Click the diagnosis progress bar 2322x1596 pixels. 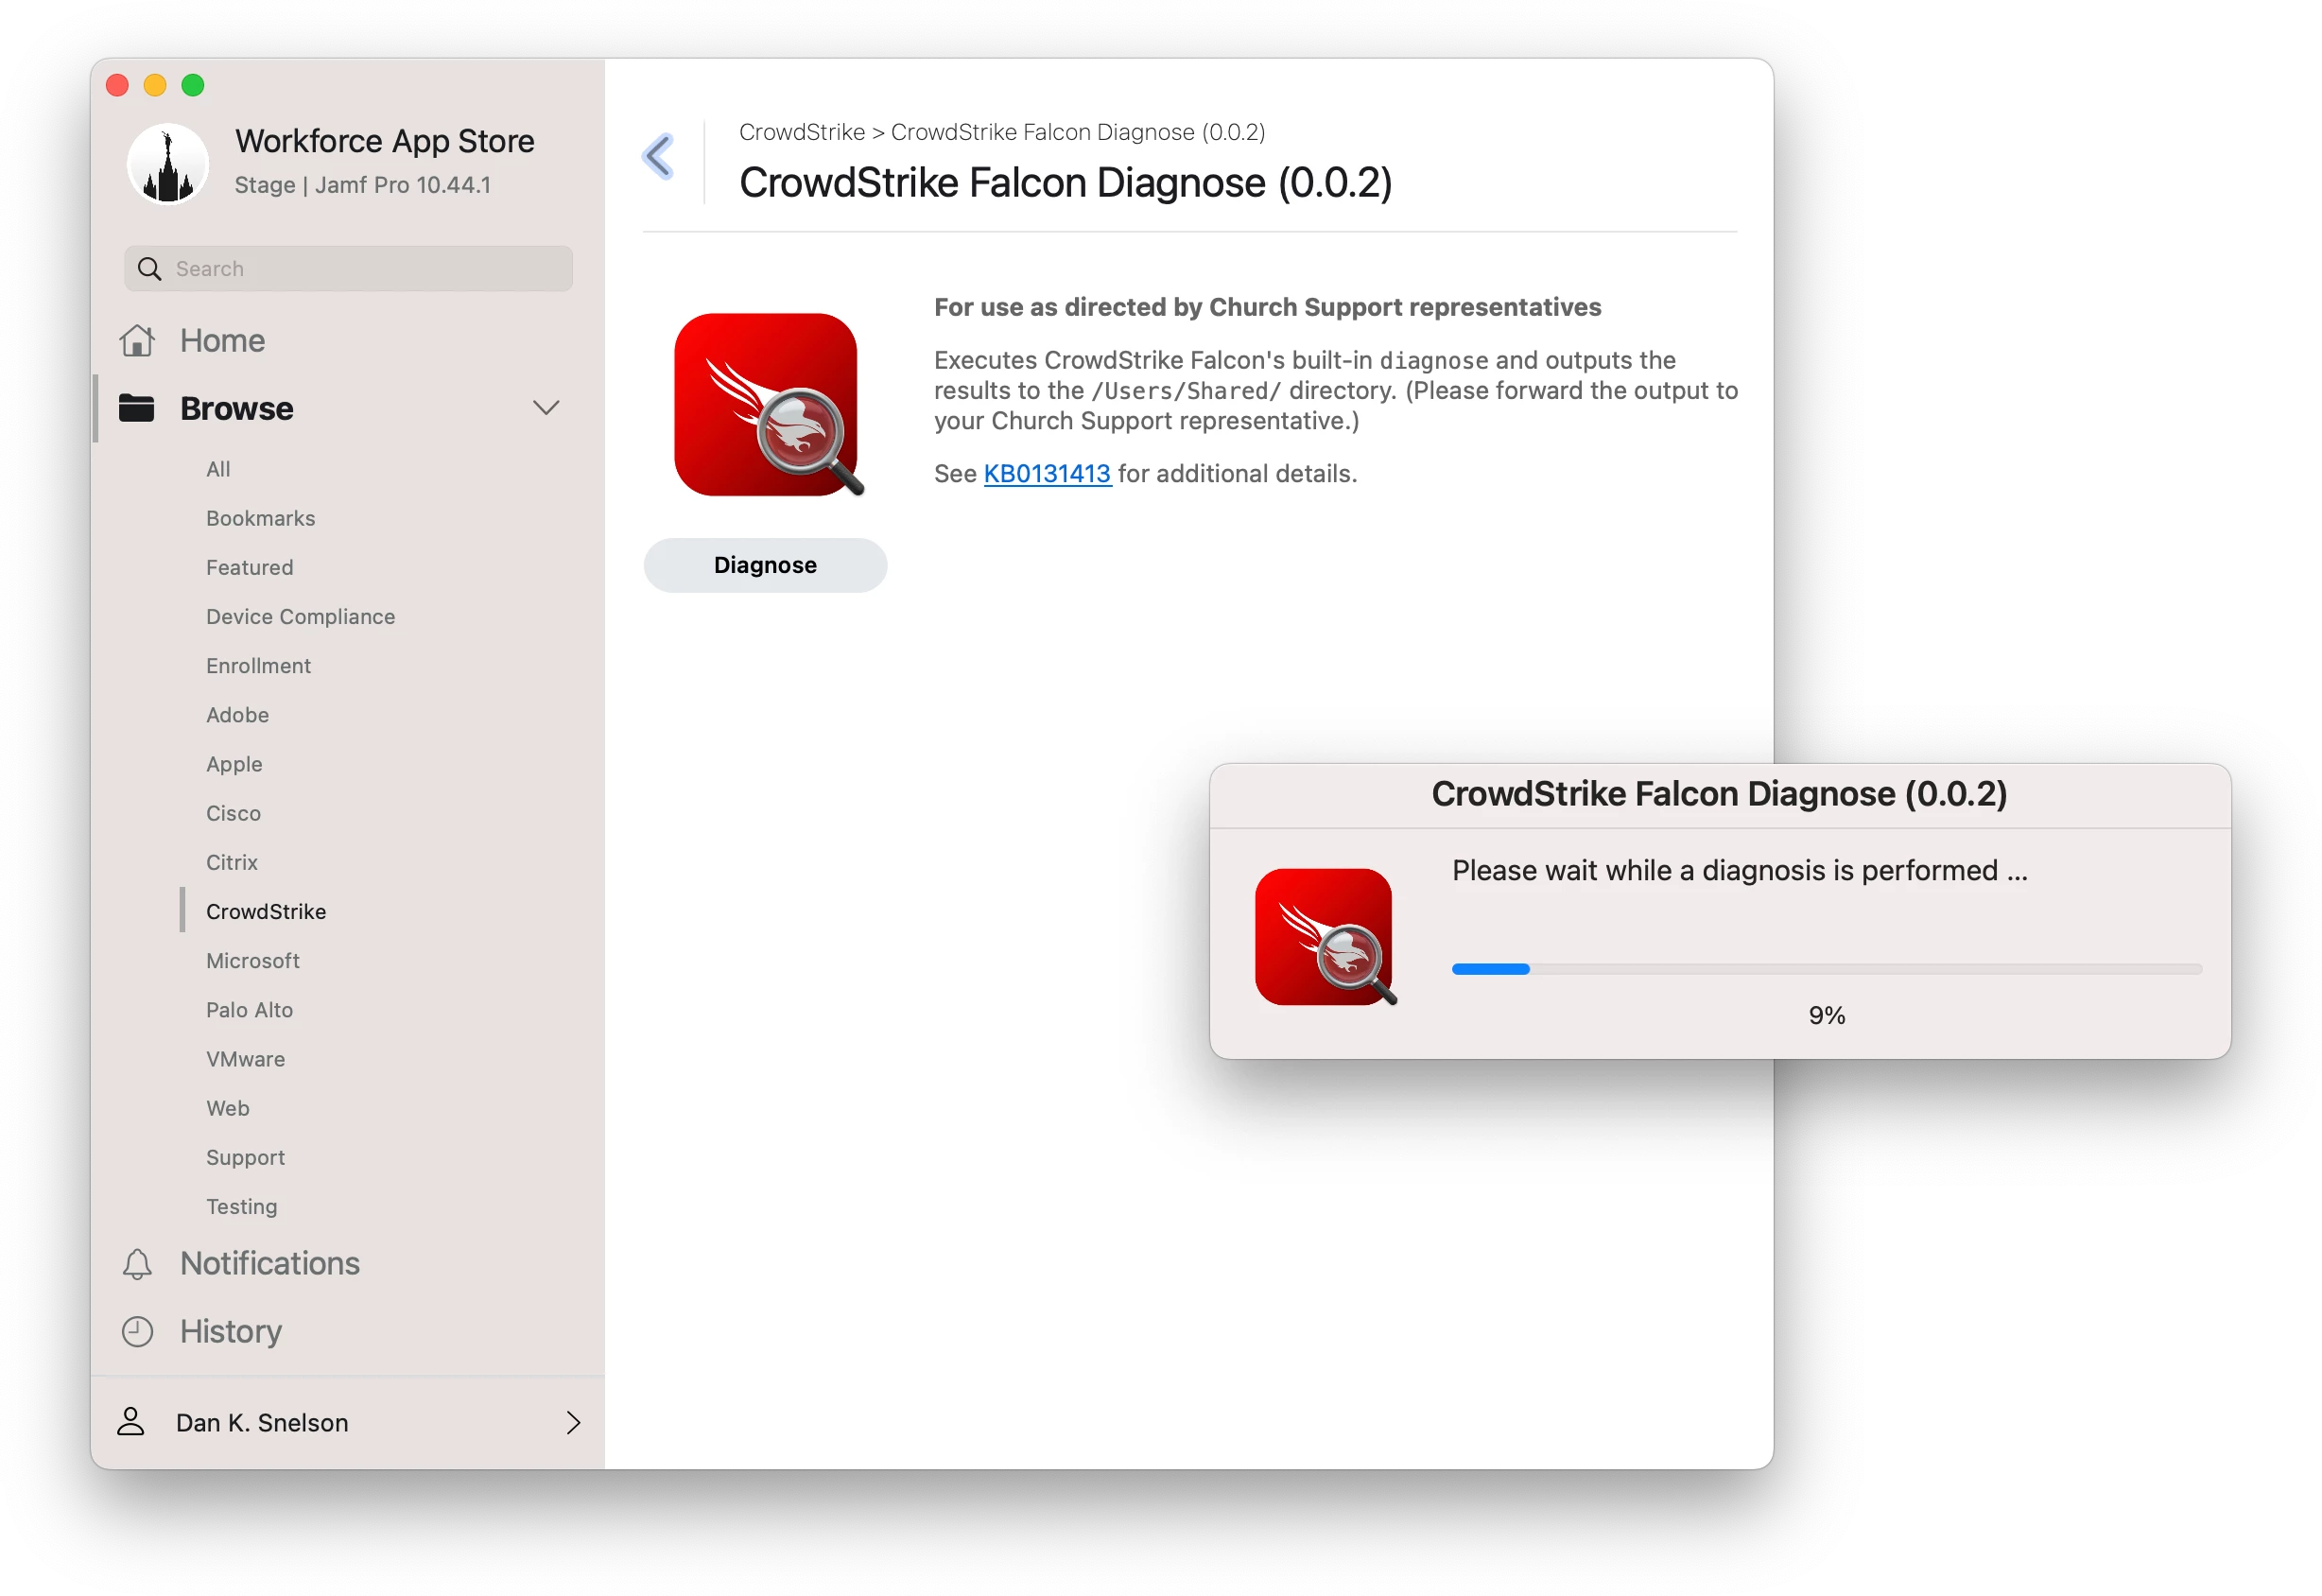click(1826, 969)
